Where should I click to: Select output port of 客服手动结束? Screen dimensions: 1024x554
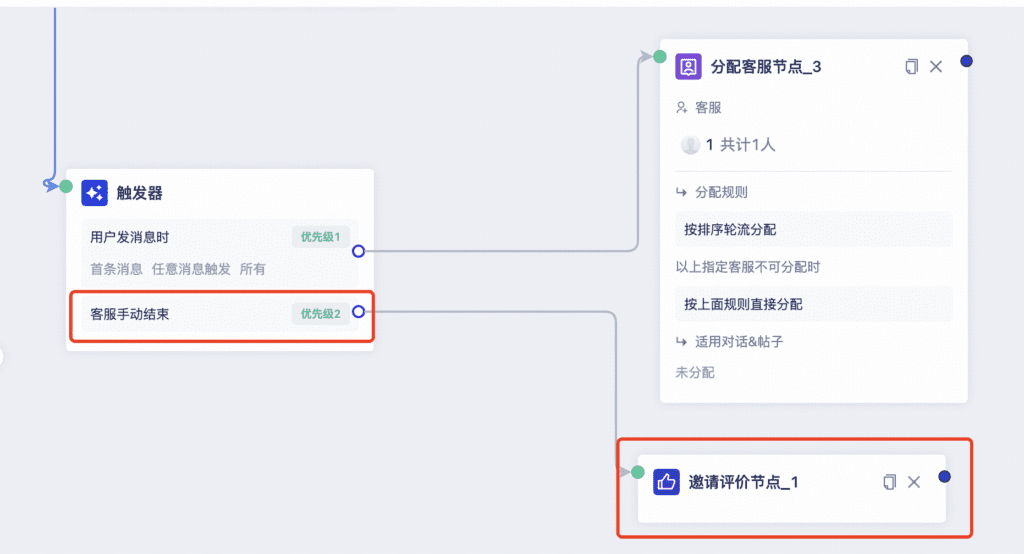tap(359, 312)
